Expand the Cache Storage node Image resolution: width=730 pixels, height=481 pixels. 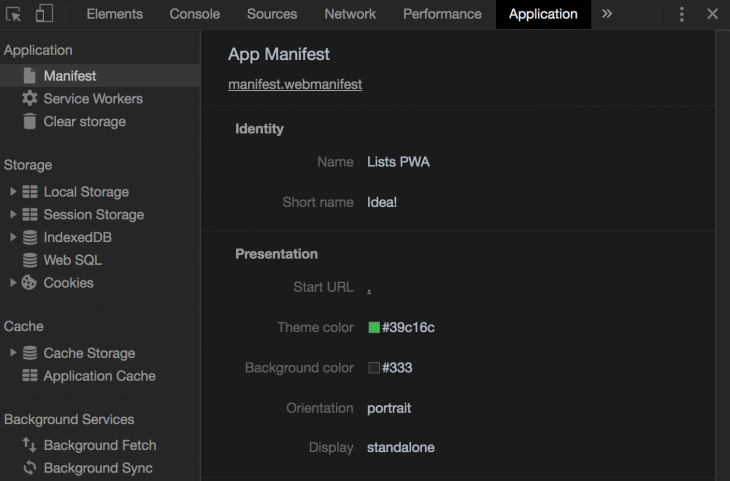click(x=13, y=353)
